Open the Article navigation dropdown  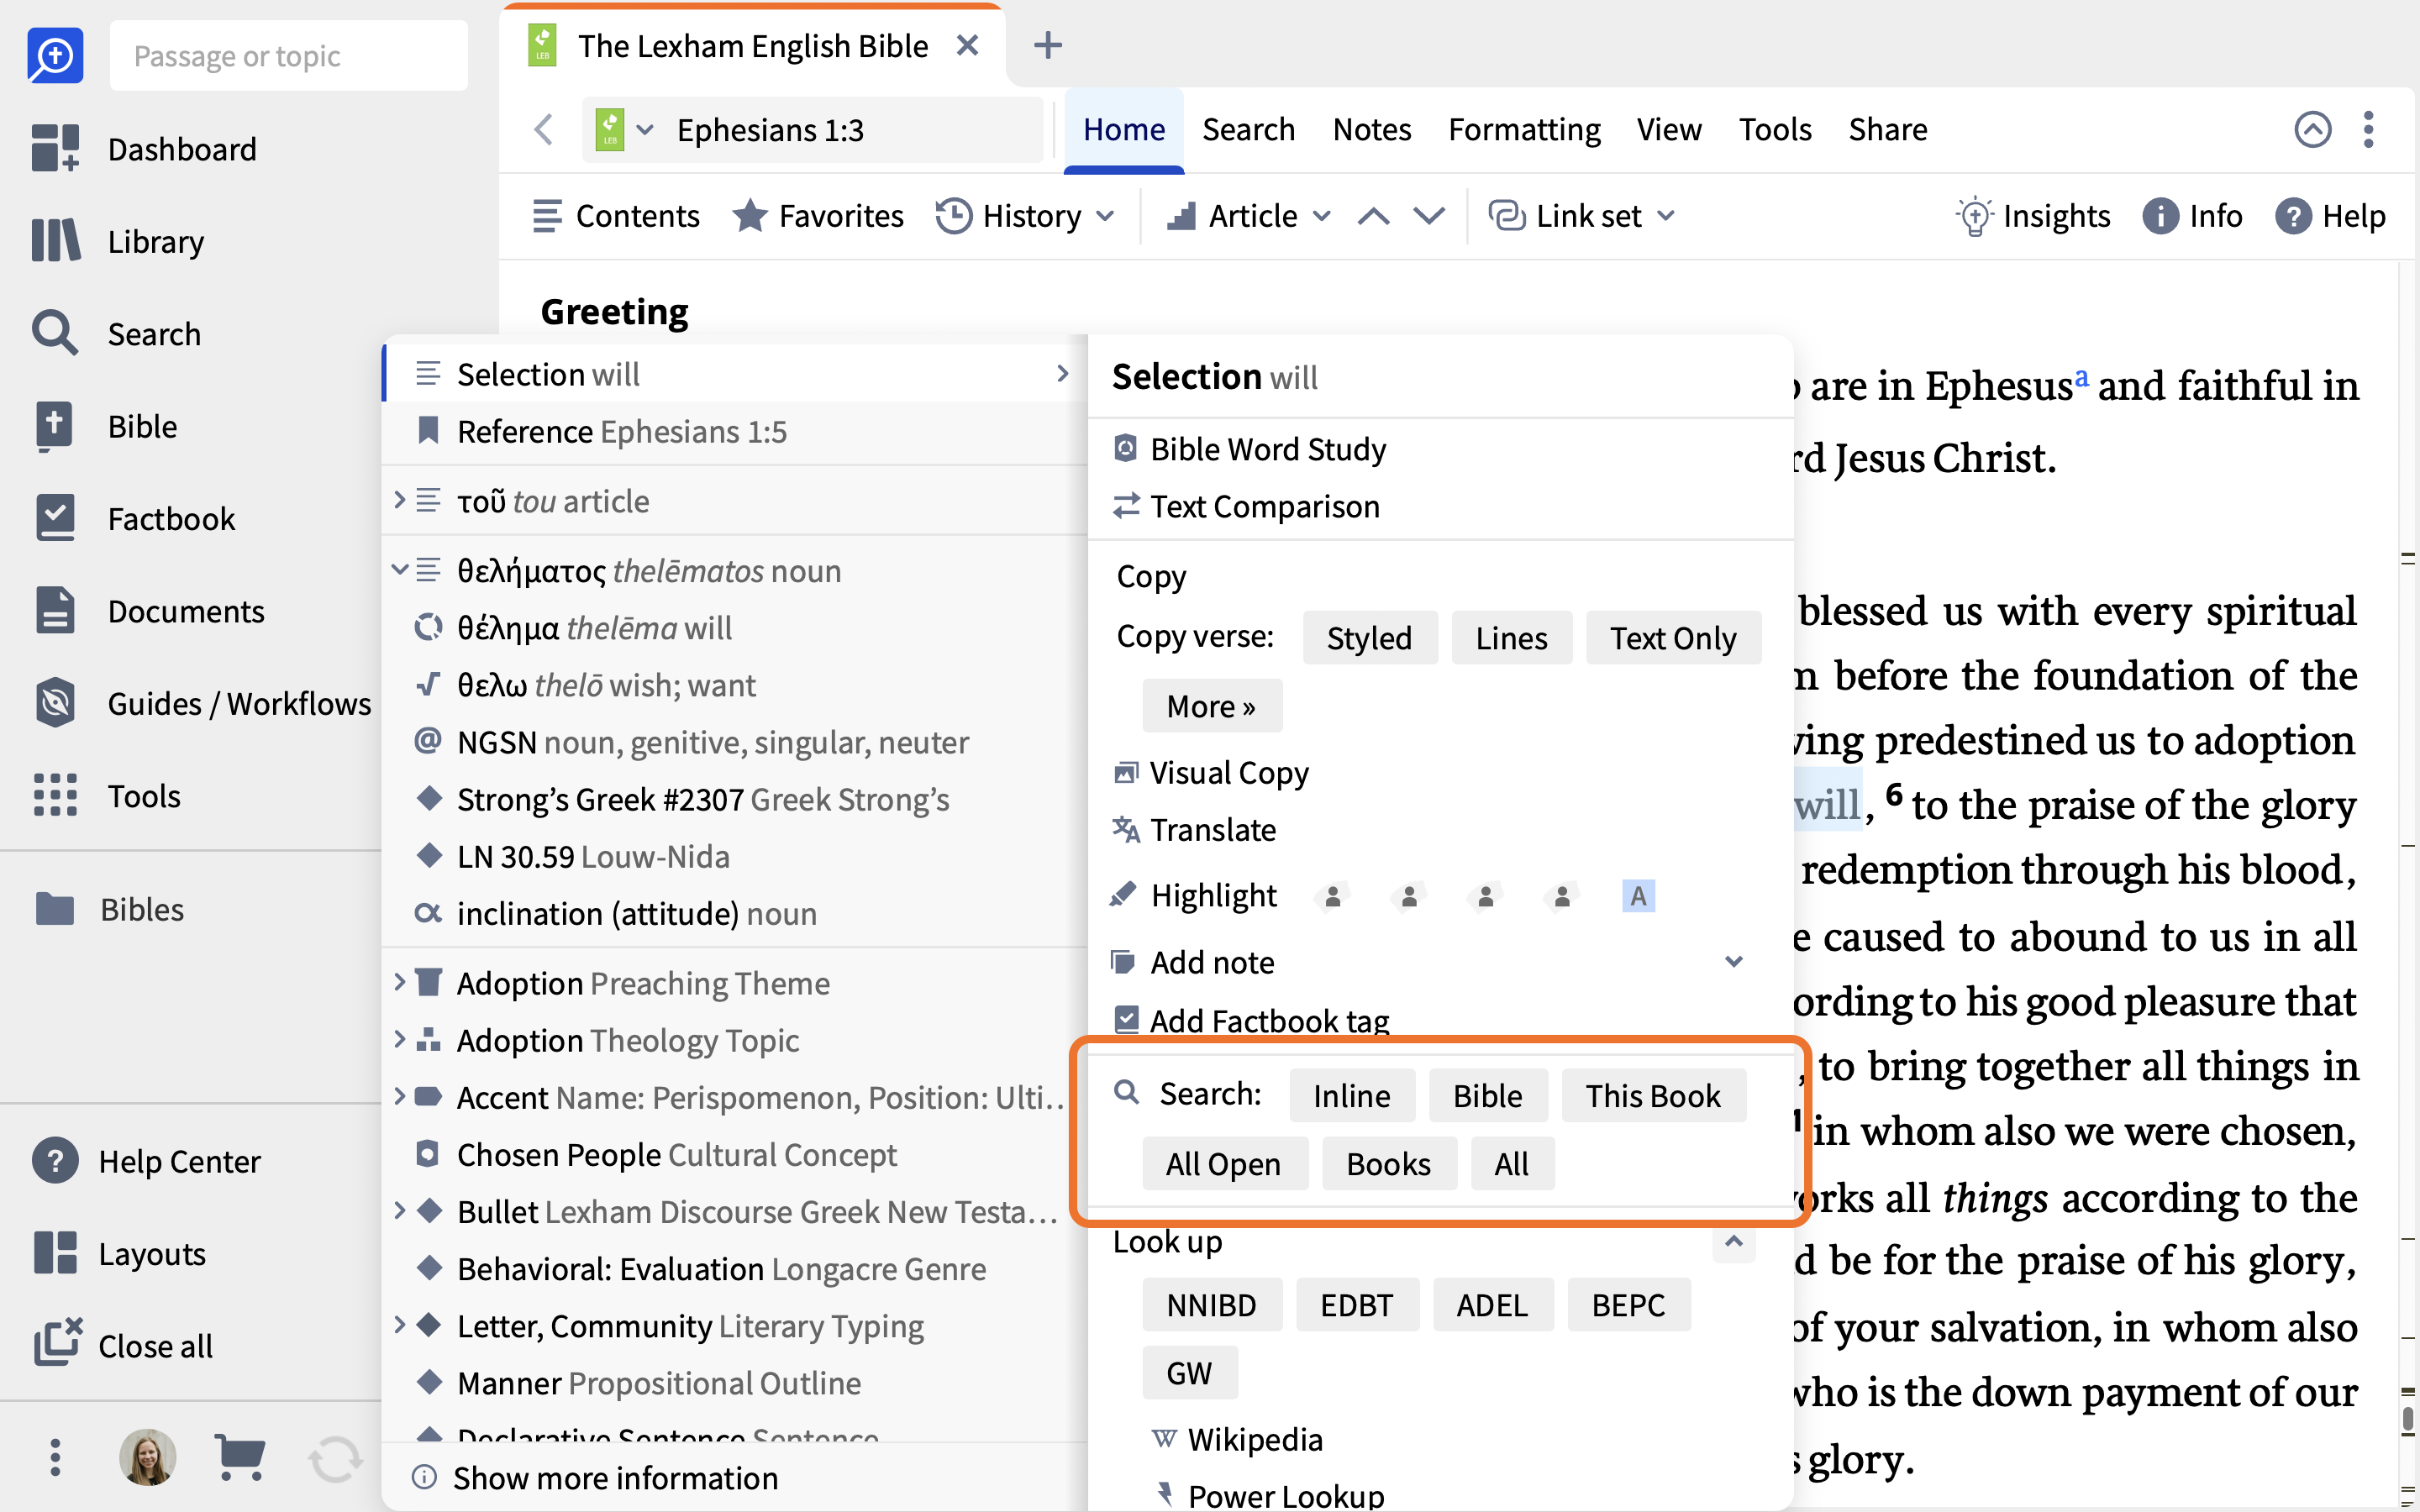[x=1248, y=215]
